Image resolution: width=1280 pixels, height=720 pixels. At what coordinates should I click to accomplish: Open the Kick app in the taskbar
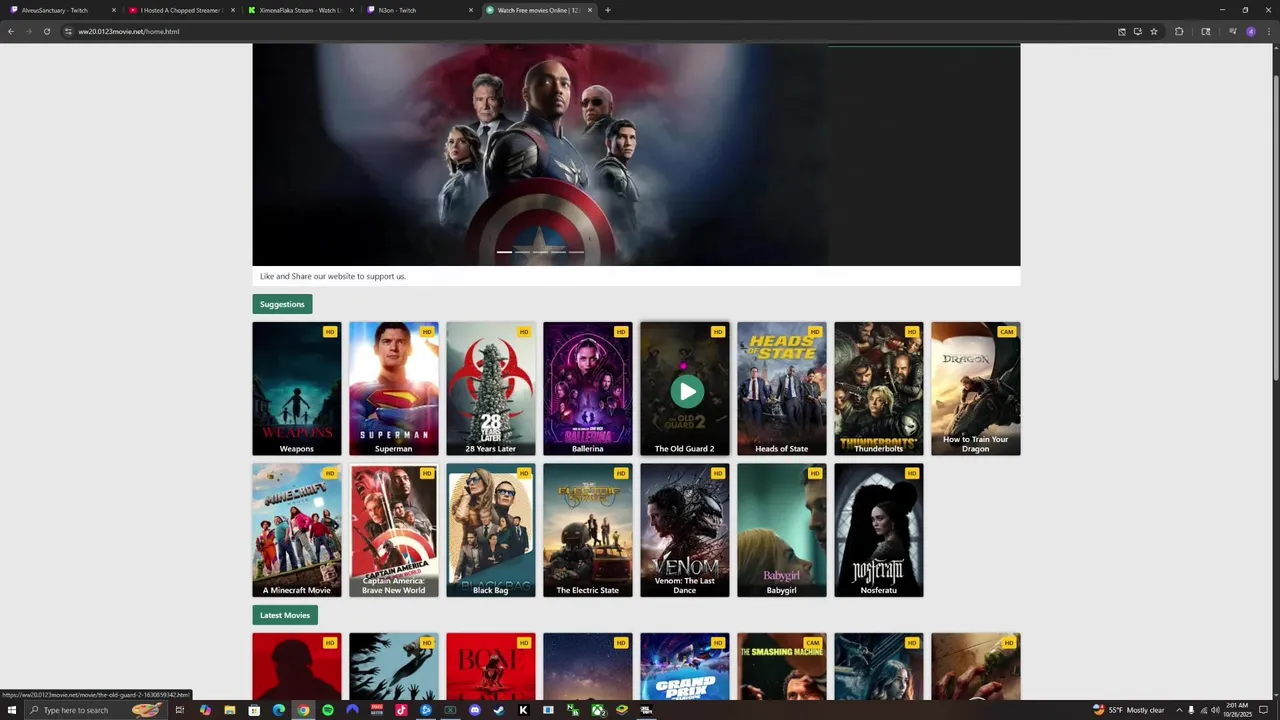click(x=524, y=710)
